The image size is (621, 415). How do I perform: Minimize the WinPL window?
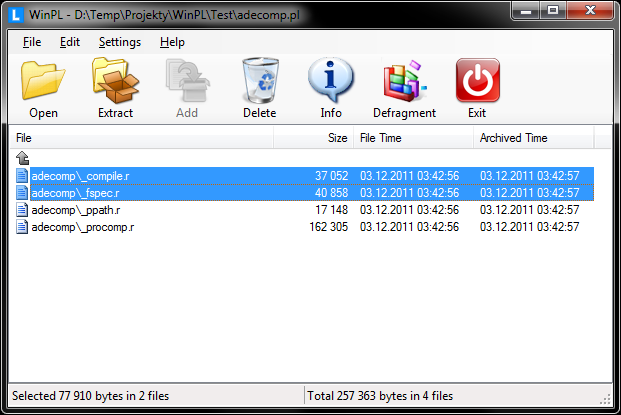(x=526, y=11)
